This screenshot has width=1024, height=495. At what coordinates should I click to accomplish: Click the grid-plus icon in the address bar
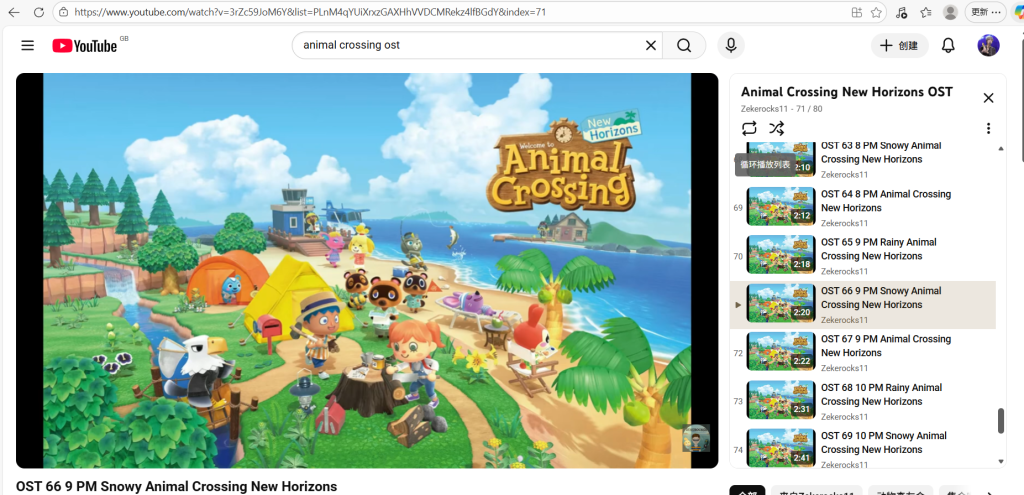click(857, 12)
